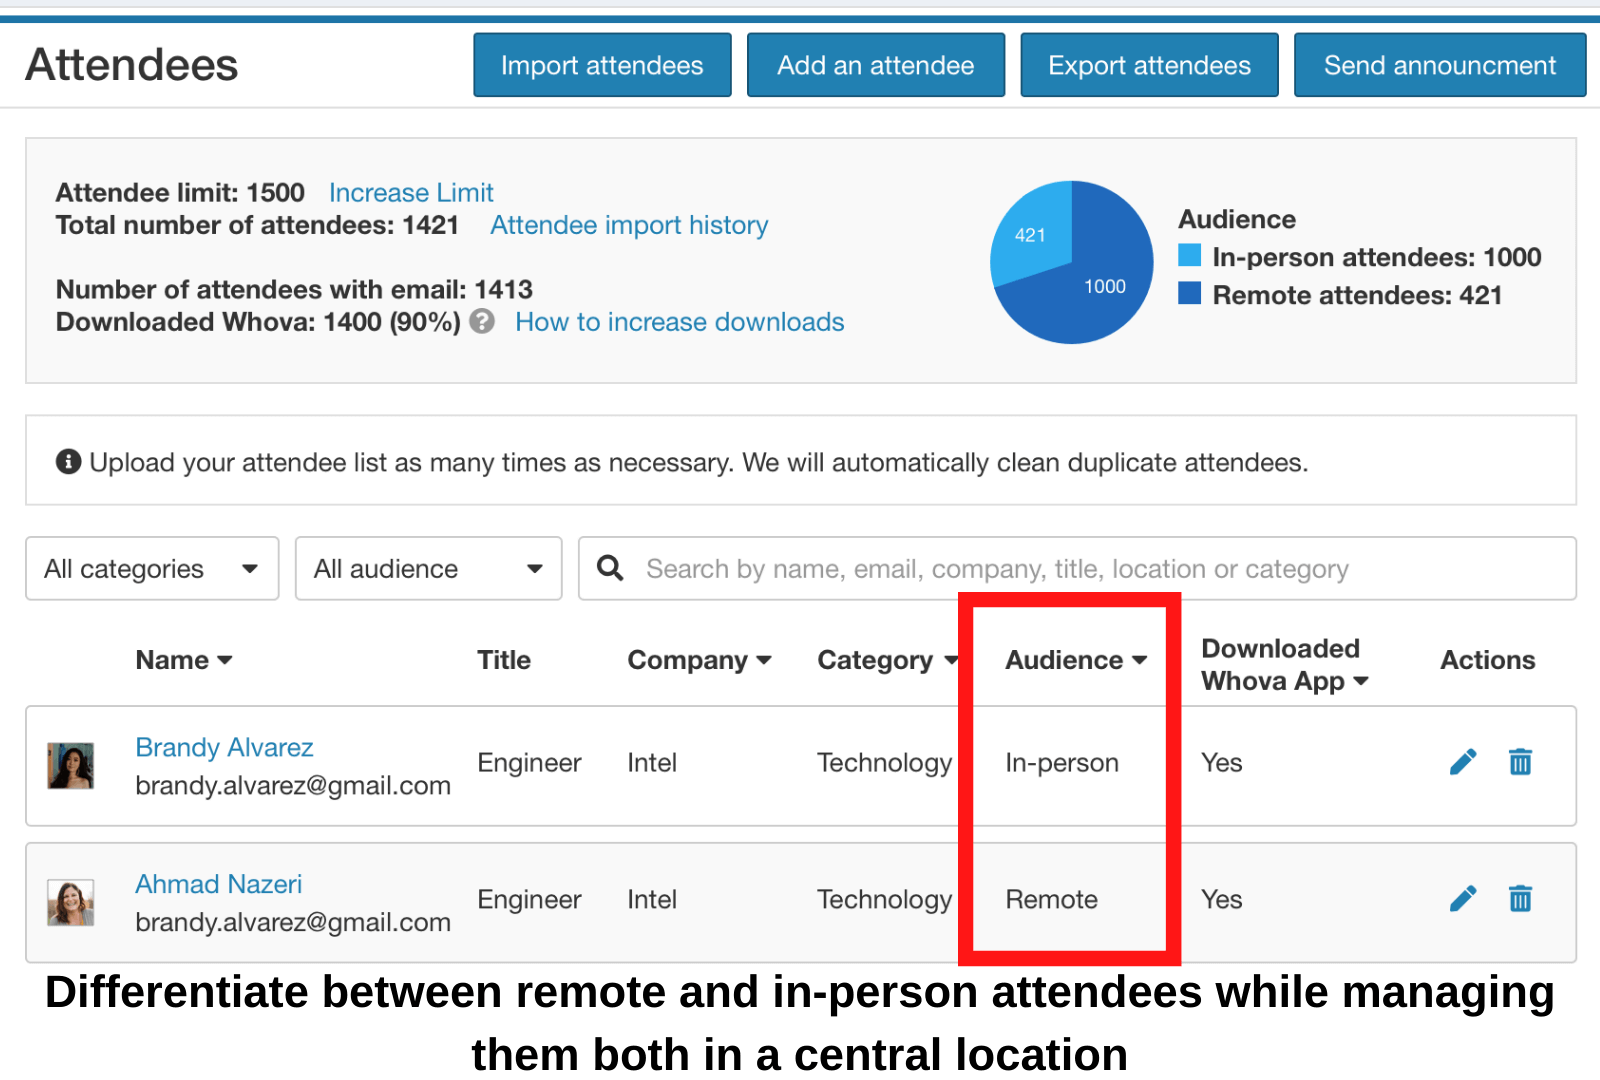Viewport: 1600px width, 1080px height.
Task: Edit Brandy Alvarez with the pencil icon
Action: point(1463,762)
